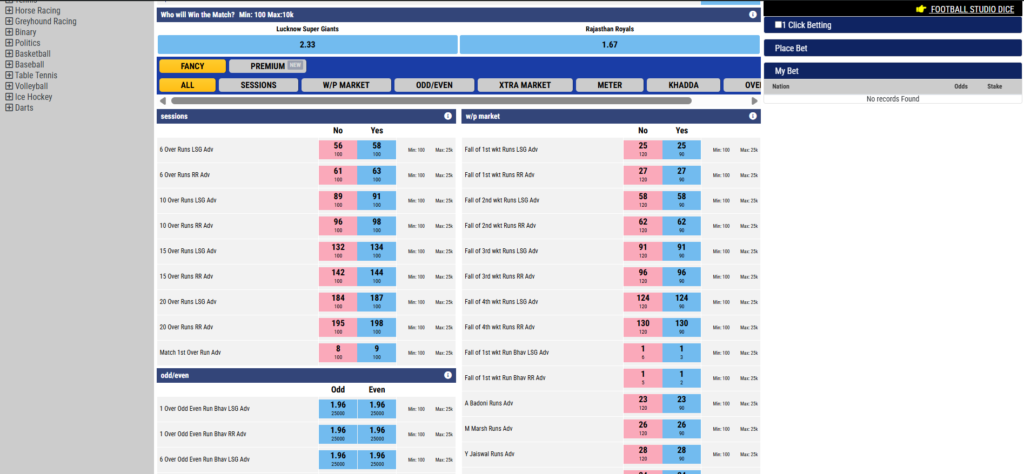Click the left arrow of the horizontal scrollbar
This screenshot has width=1024, height=474.
[162, 101]
